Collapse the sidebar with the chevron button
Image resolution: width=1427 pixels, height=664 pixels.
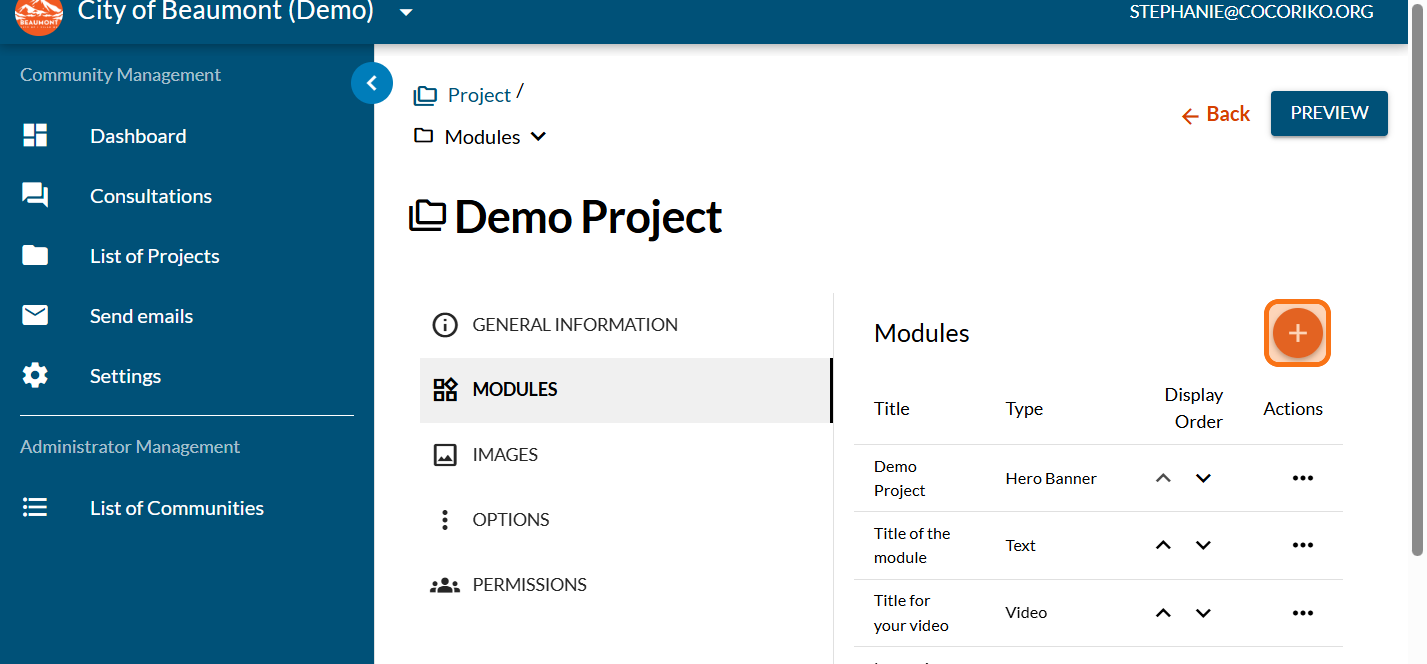(372, 84)
